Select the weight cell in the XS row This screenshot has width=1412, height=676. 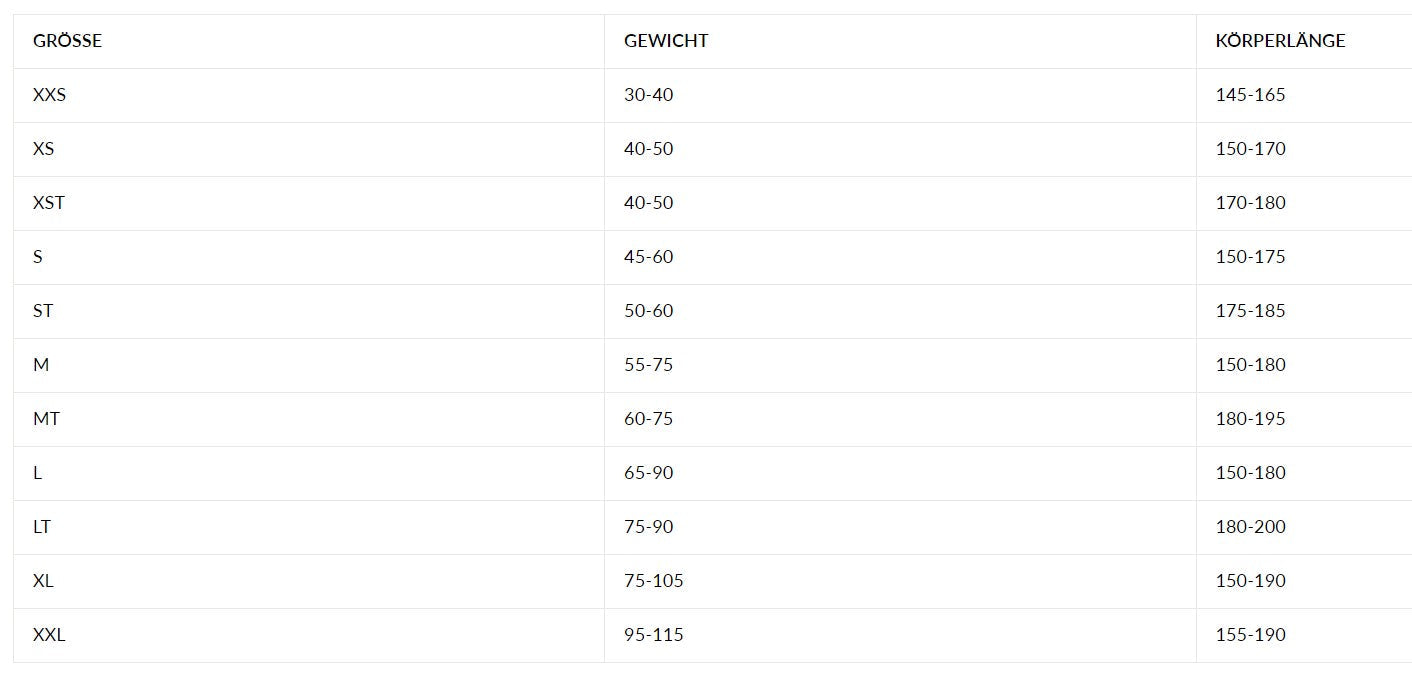[x=649, y=149]
